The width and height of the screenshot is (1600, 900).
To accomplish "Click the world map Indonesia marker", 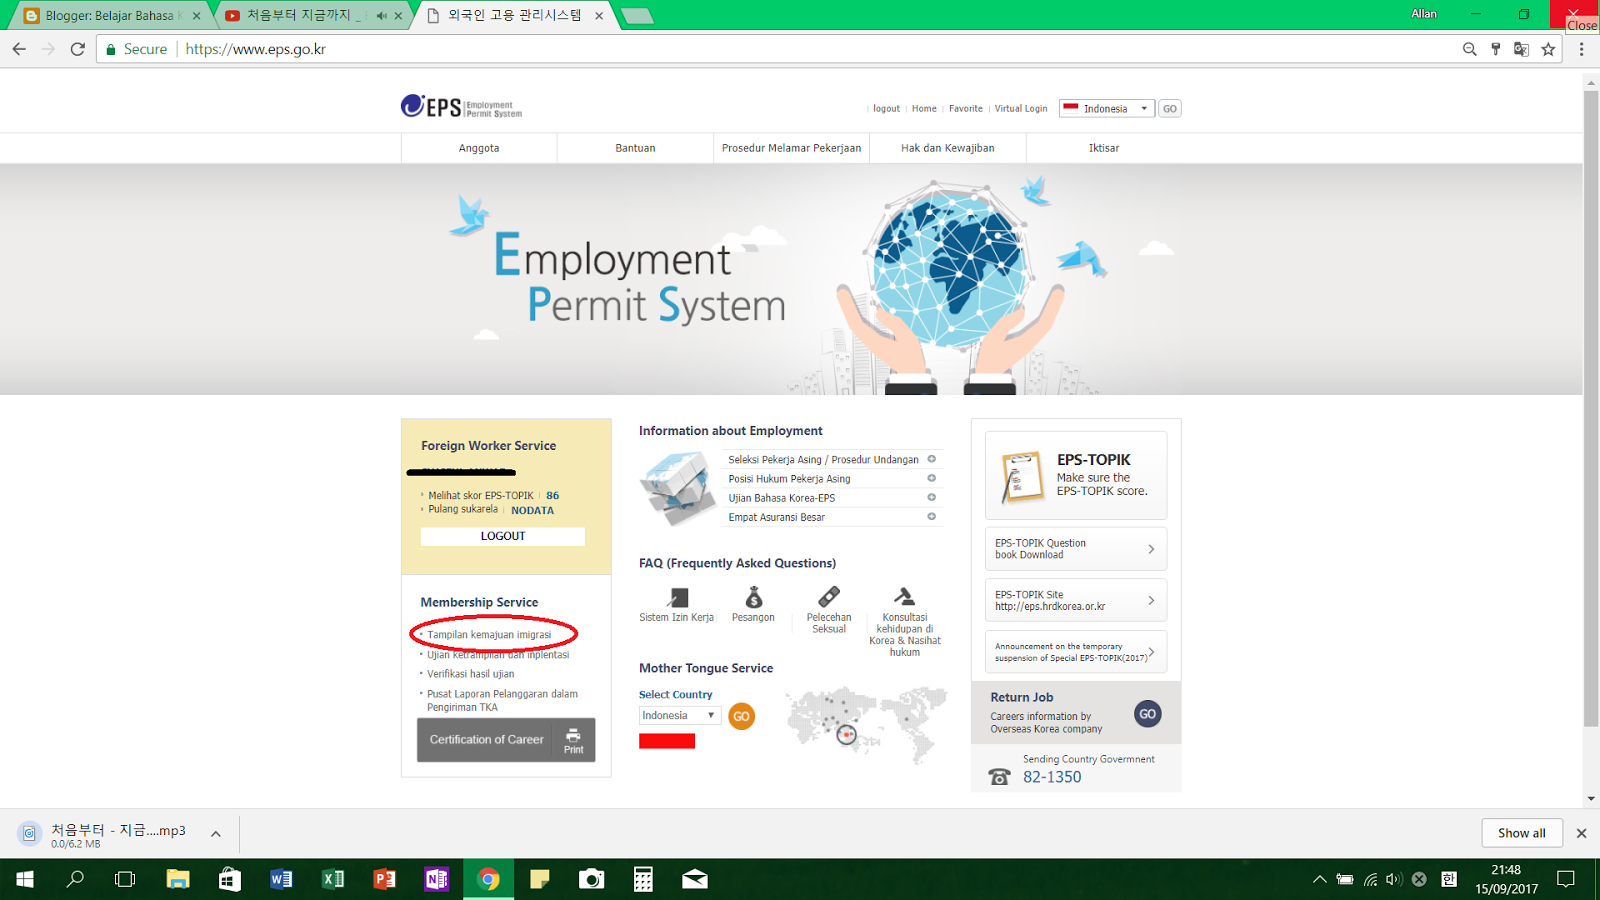I will click(x=846, y=736).
